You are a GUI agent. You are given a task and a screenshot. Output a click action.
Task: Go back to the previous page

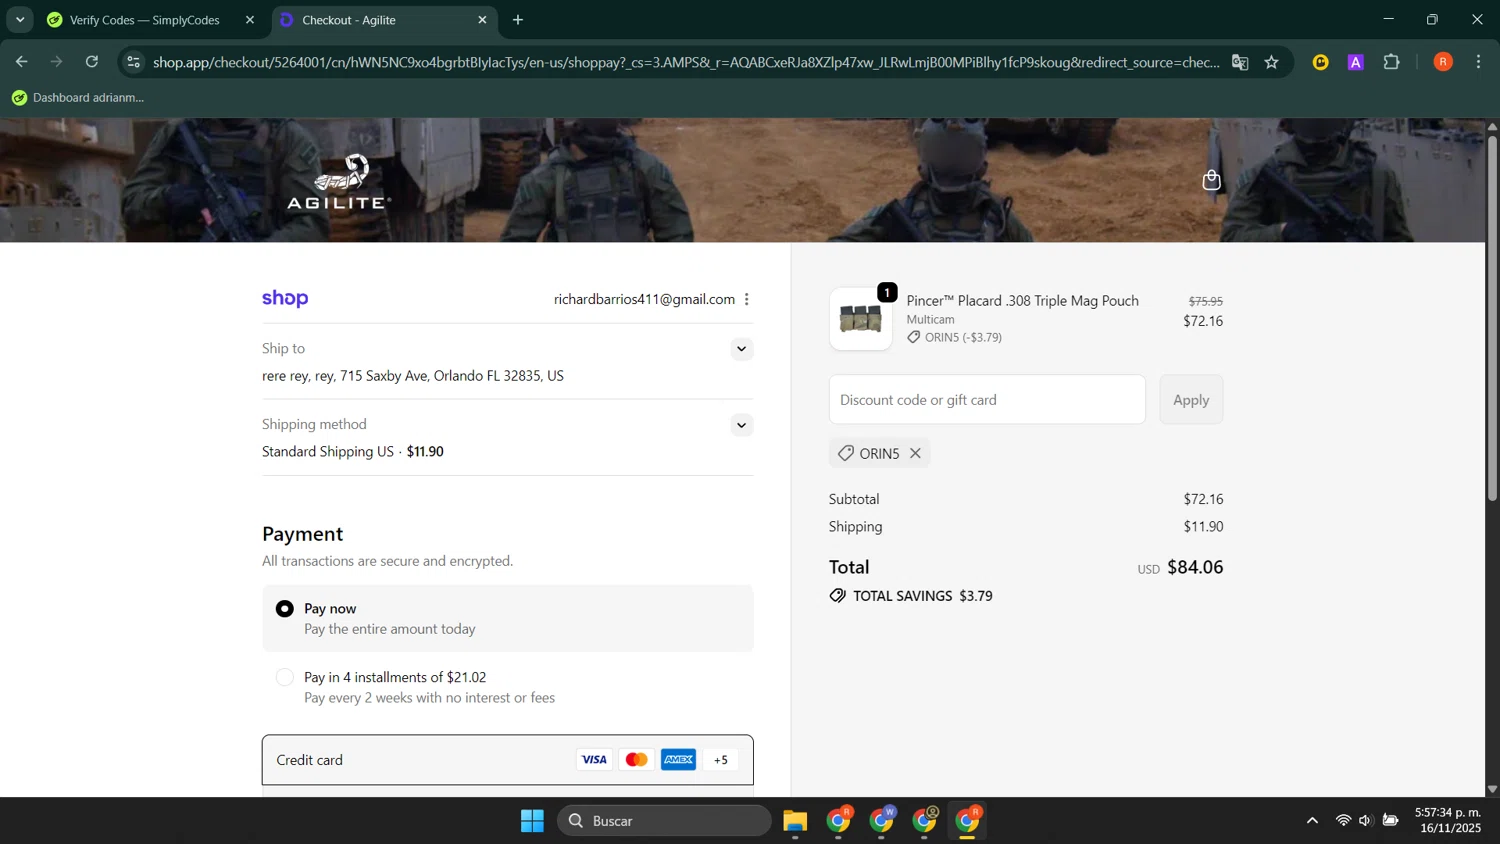point(21,62)
